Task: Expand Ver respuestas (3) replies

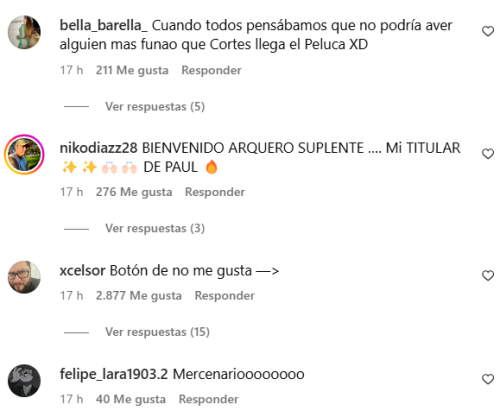Action: 155,228
